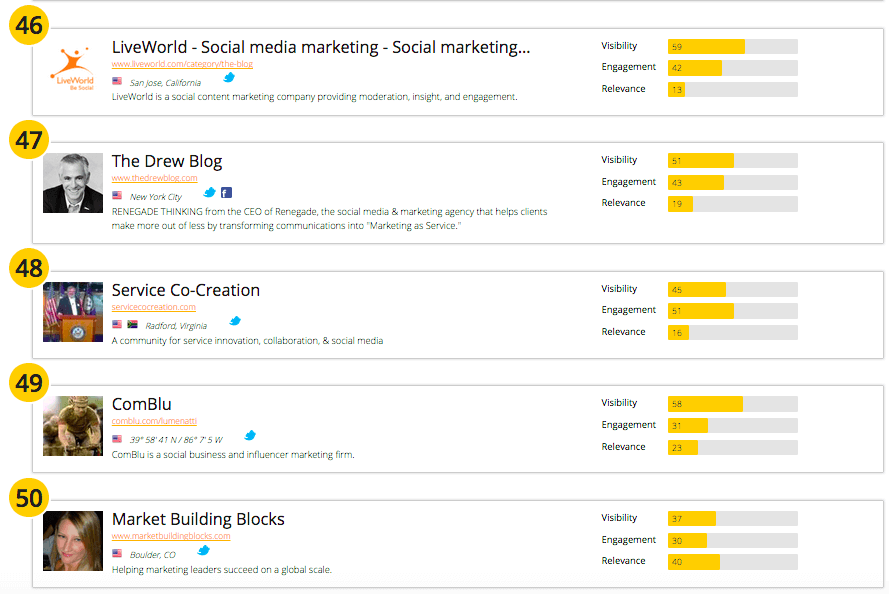
Task: Click The Drew Blog author photo
Action: (73, 183)
